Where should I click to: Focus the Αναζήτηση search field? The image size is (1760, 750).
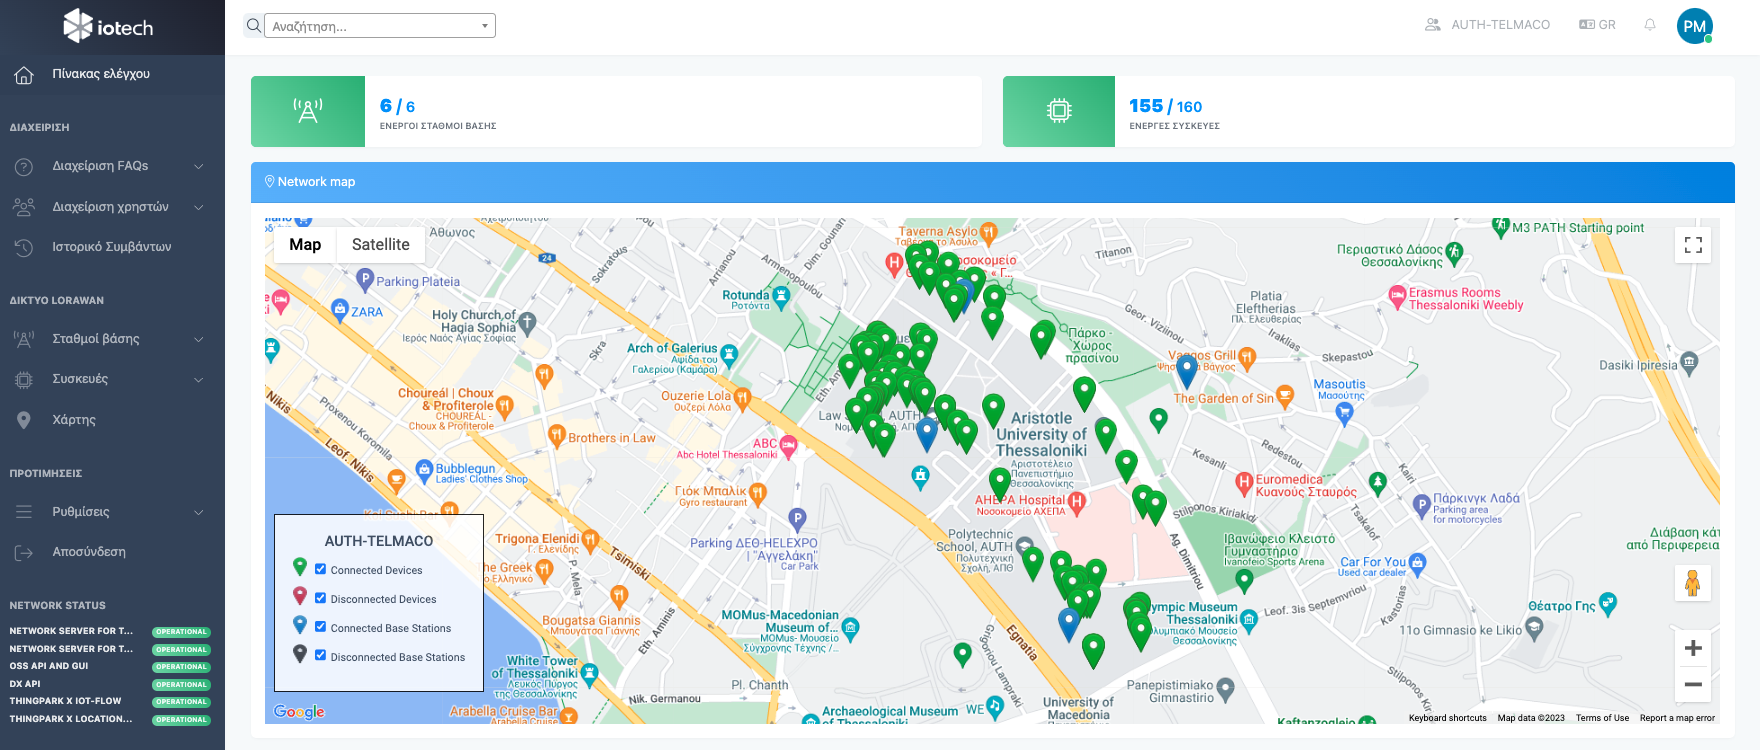381,26
